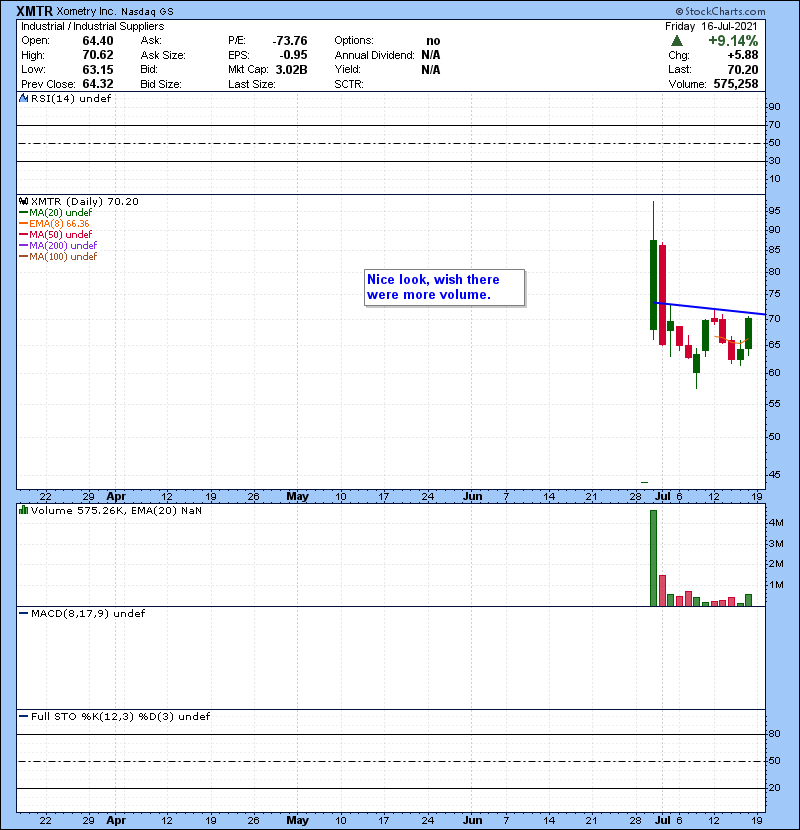This screenshot has height=830, width=800.
Task: Click the purple MA(200) legend dash
Action: (x=23, y=246)
